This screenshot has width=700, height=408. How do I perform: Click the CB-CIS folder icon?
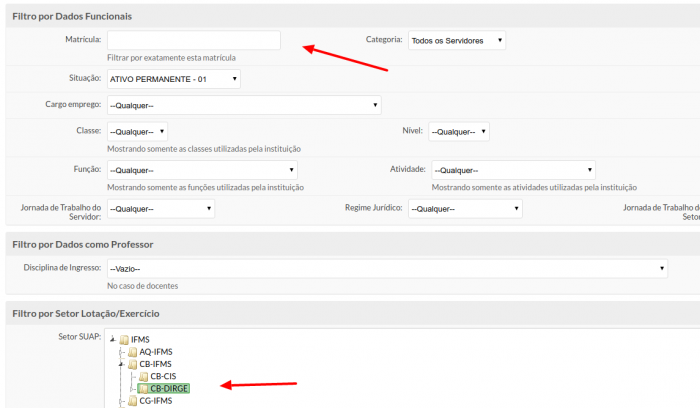coord(142,376)
